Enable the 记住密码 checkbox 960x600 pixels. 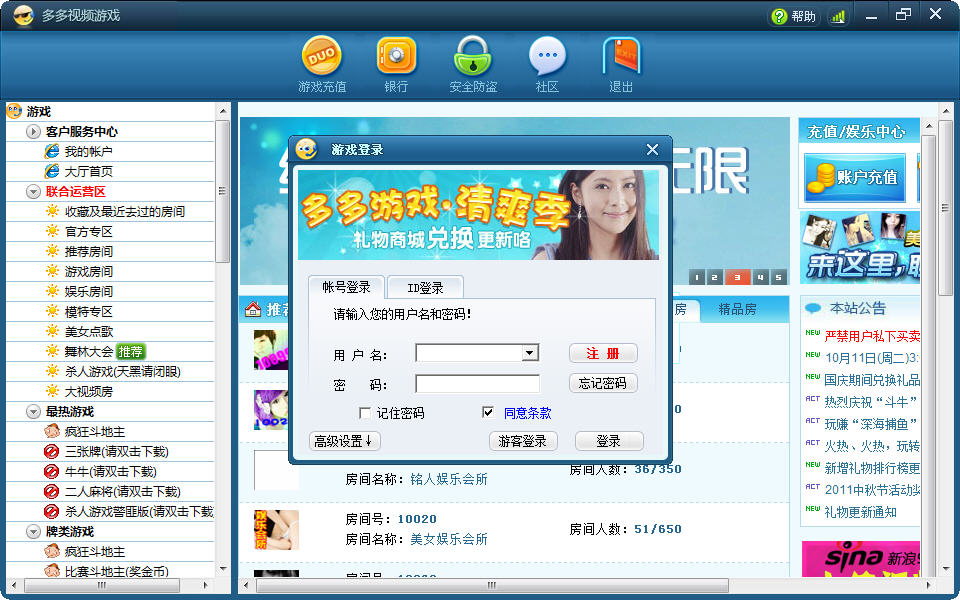point(366,412)
